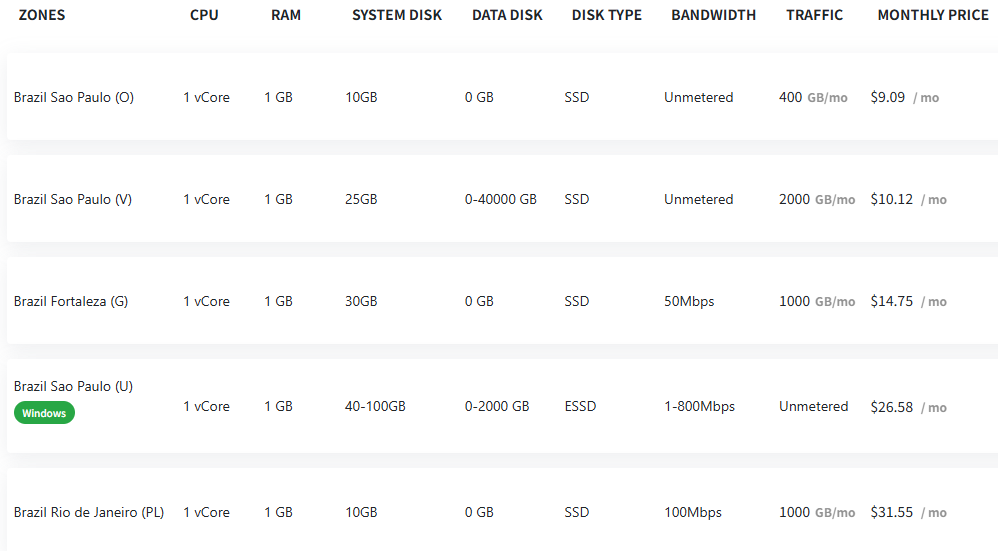Screen dimensions: 998x551
Task: Select the Brazil Fortaleza (G) zone
Action: (x=71, y=301)
